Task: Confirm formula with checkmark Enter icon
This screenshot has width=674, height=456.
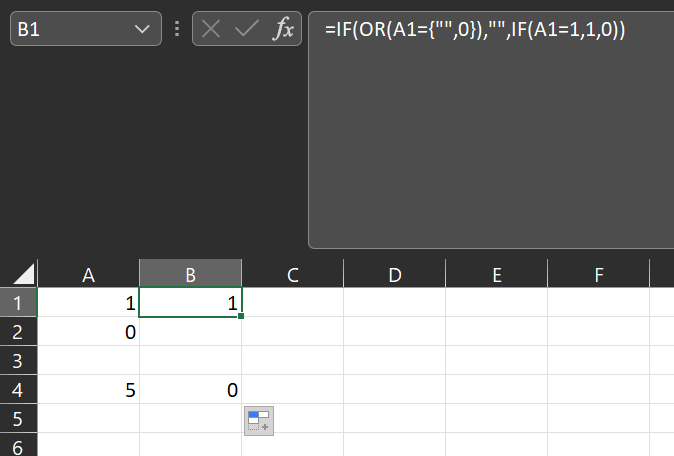Action: tap(246, 29)
